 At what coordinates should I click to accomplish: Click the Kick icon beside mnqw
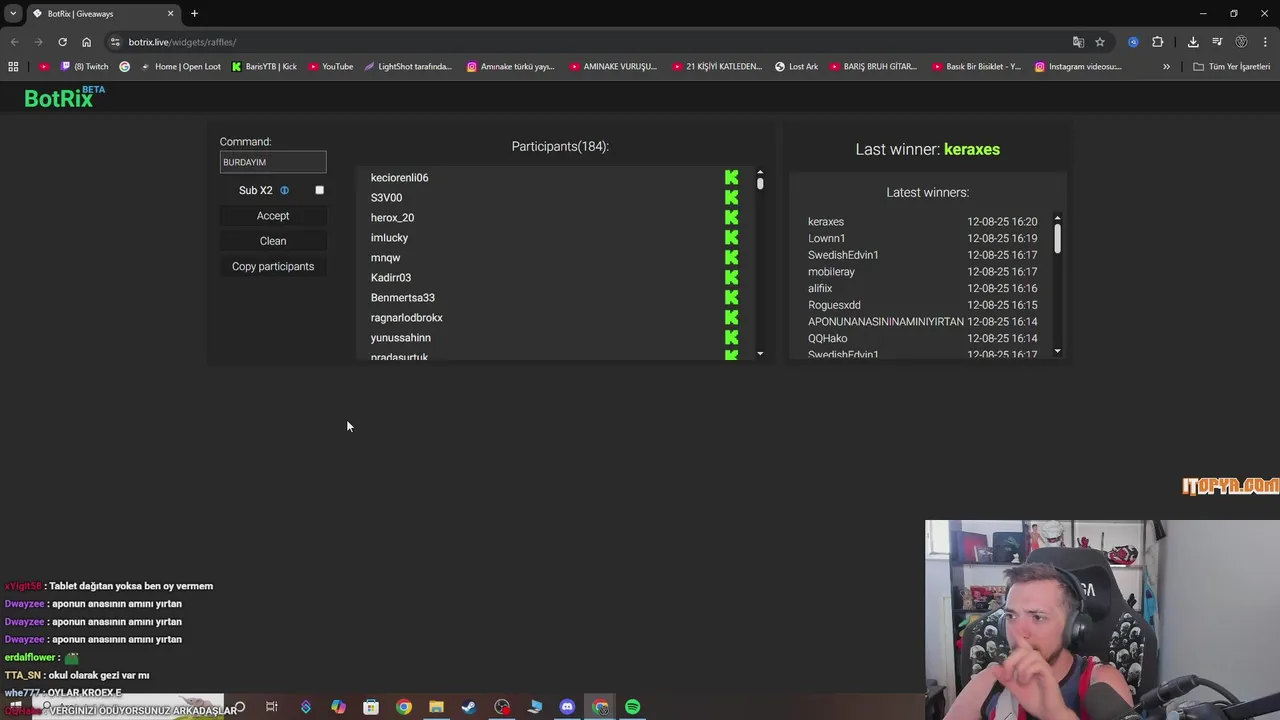click(731, 258)
